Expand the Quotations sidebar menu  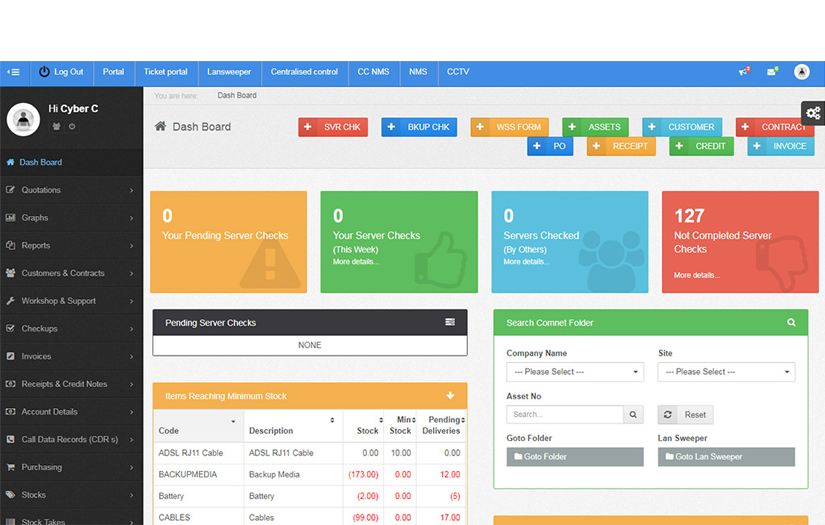(x=72, y=190)
